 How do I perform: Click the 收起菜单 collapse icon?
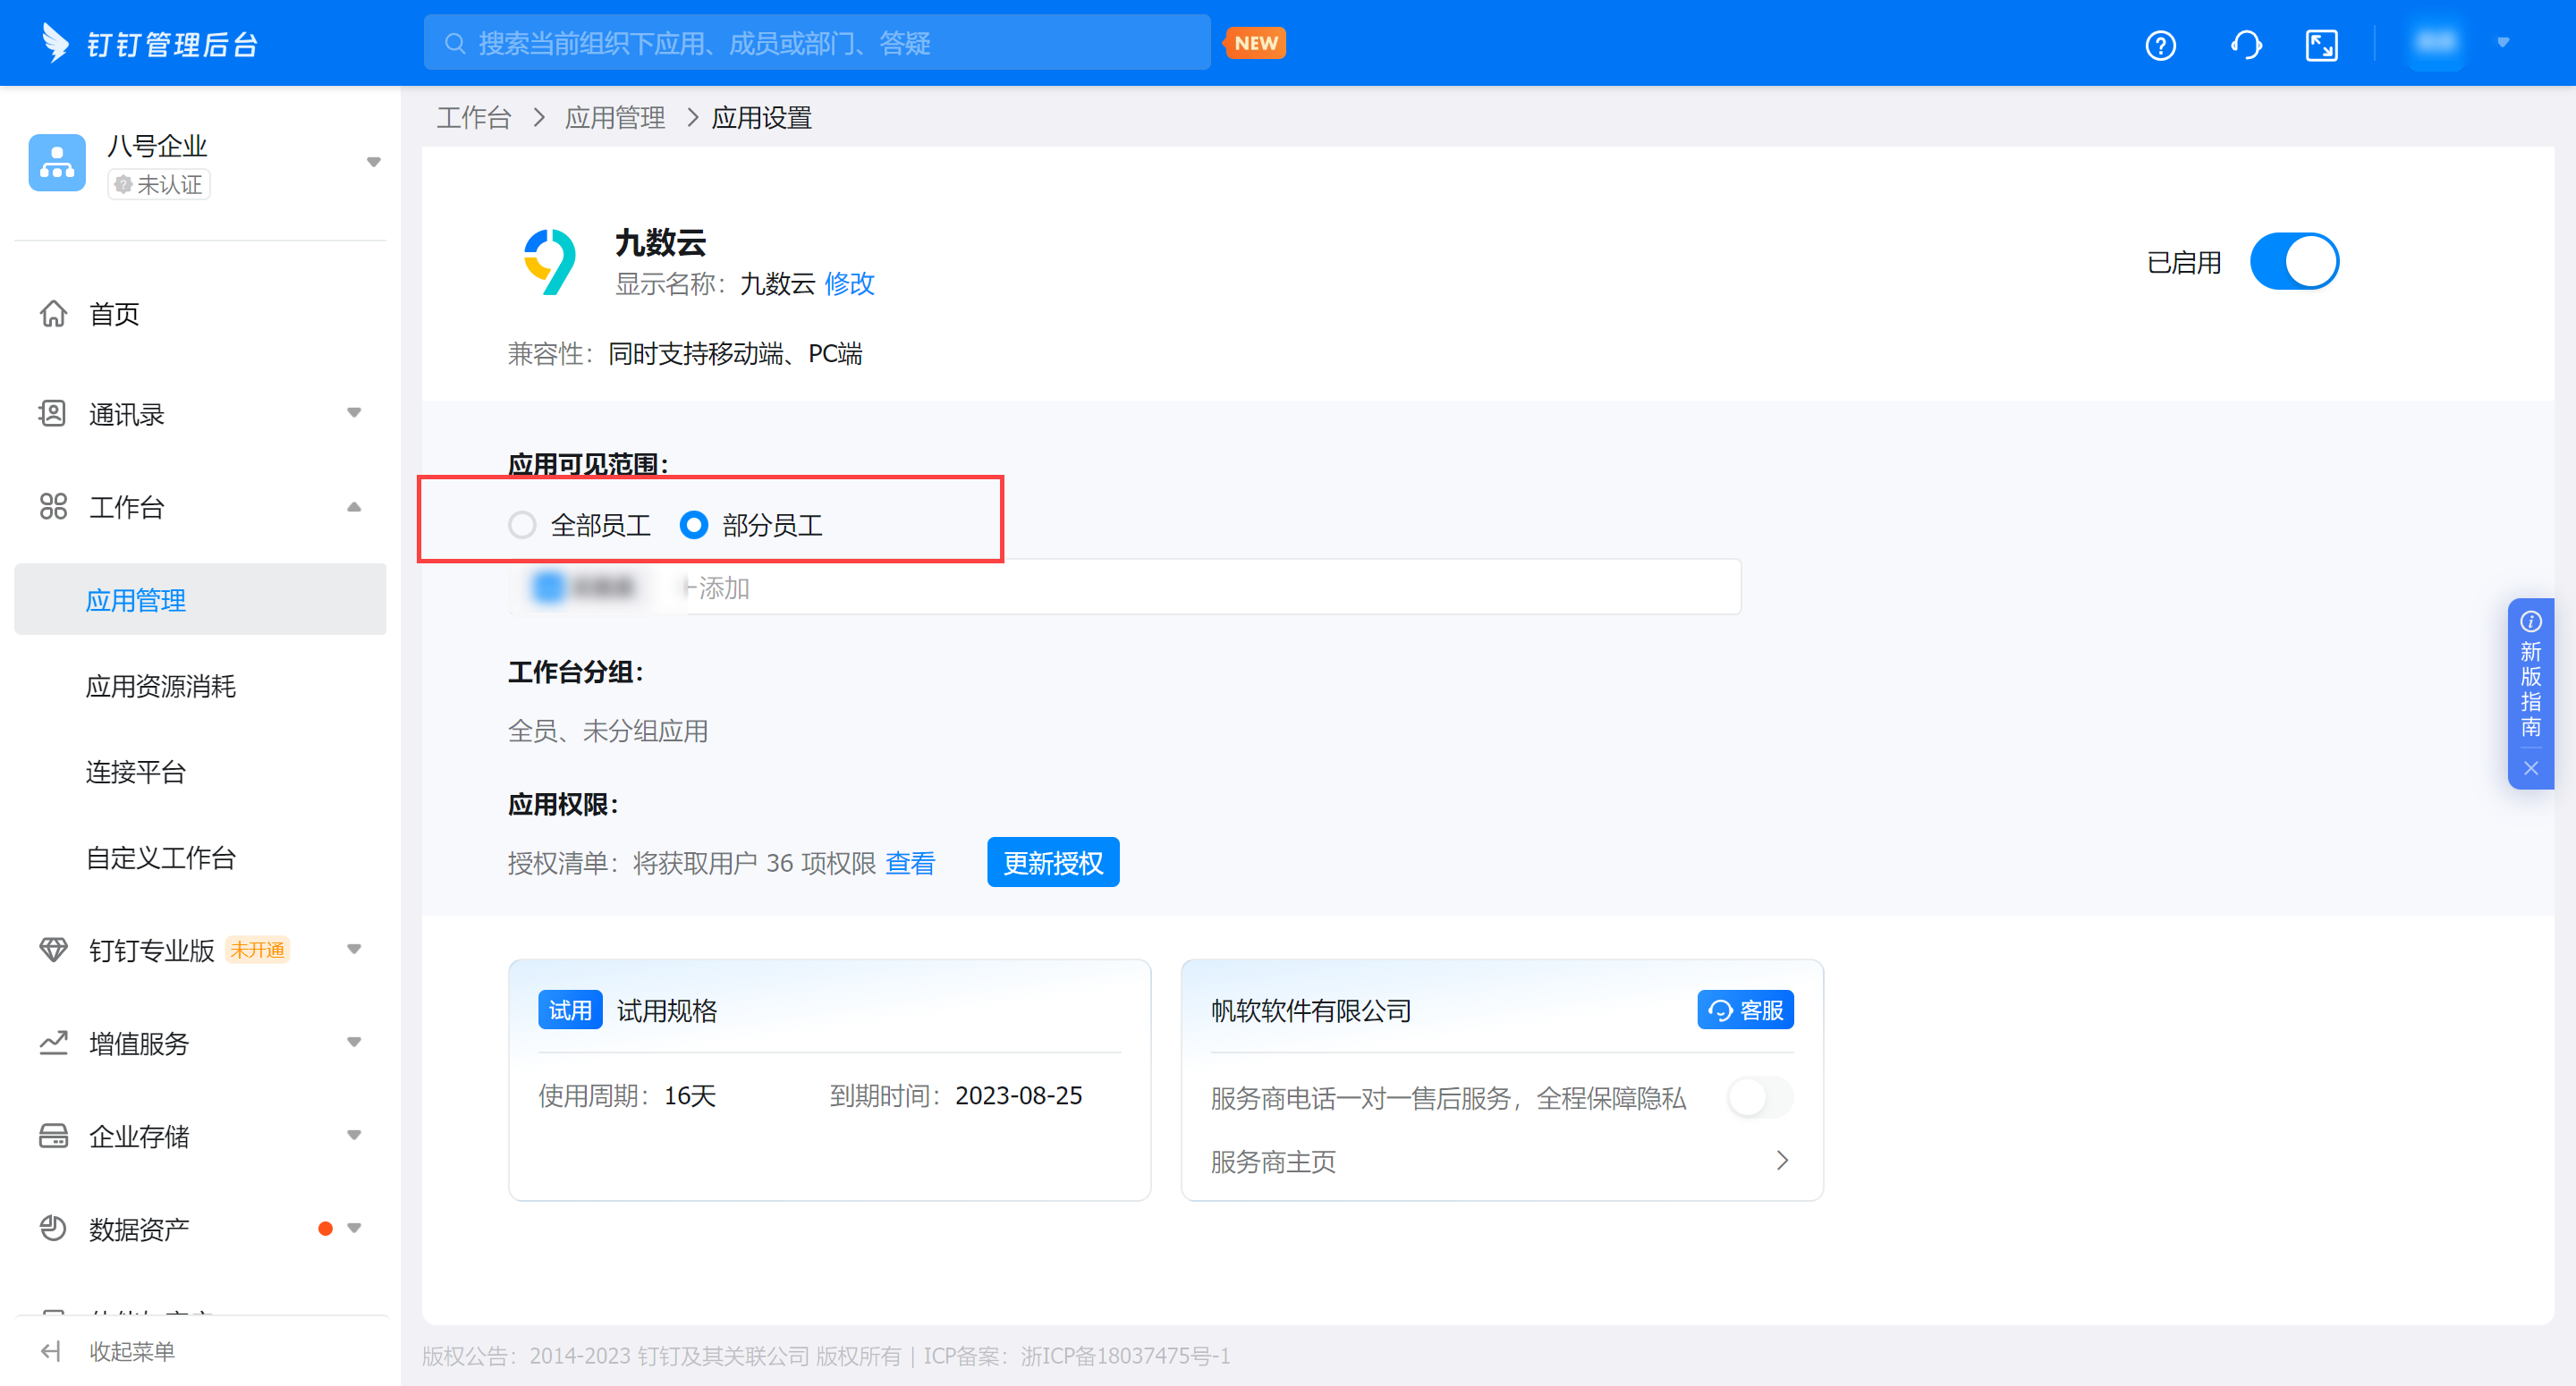[51, 1351]
